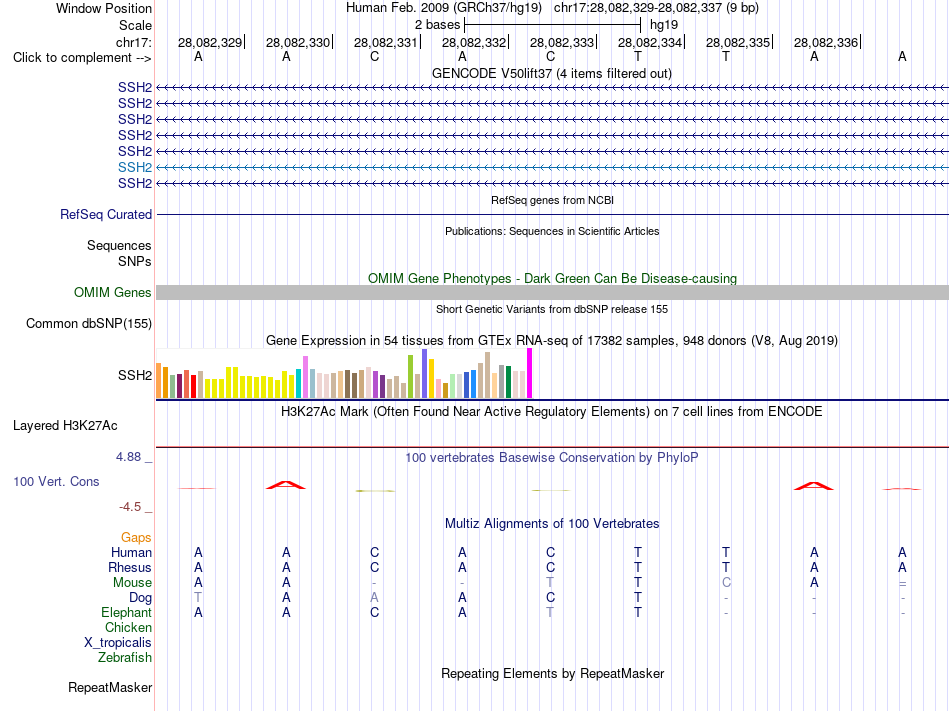This screenshot has height=711, width=950.
Task: Click the Zebrafish species label
Action: (125, 657)
